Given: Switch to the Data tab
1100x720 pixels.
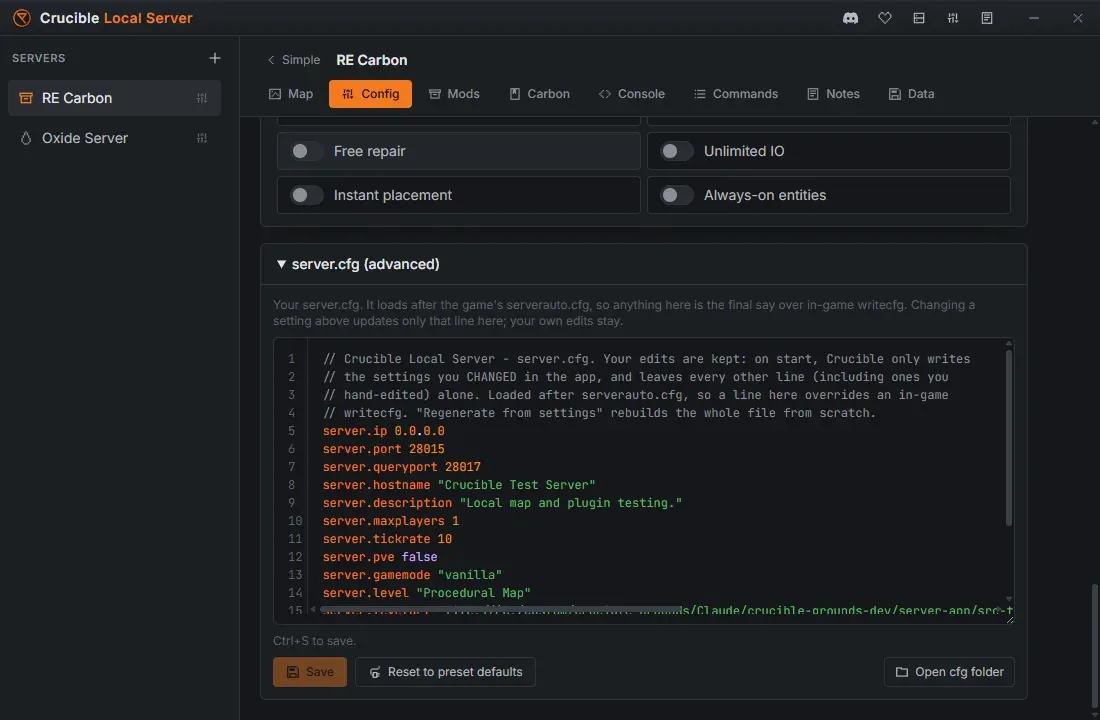Looking at the screenshot, I should click(911, 94).
